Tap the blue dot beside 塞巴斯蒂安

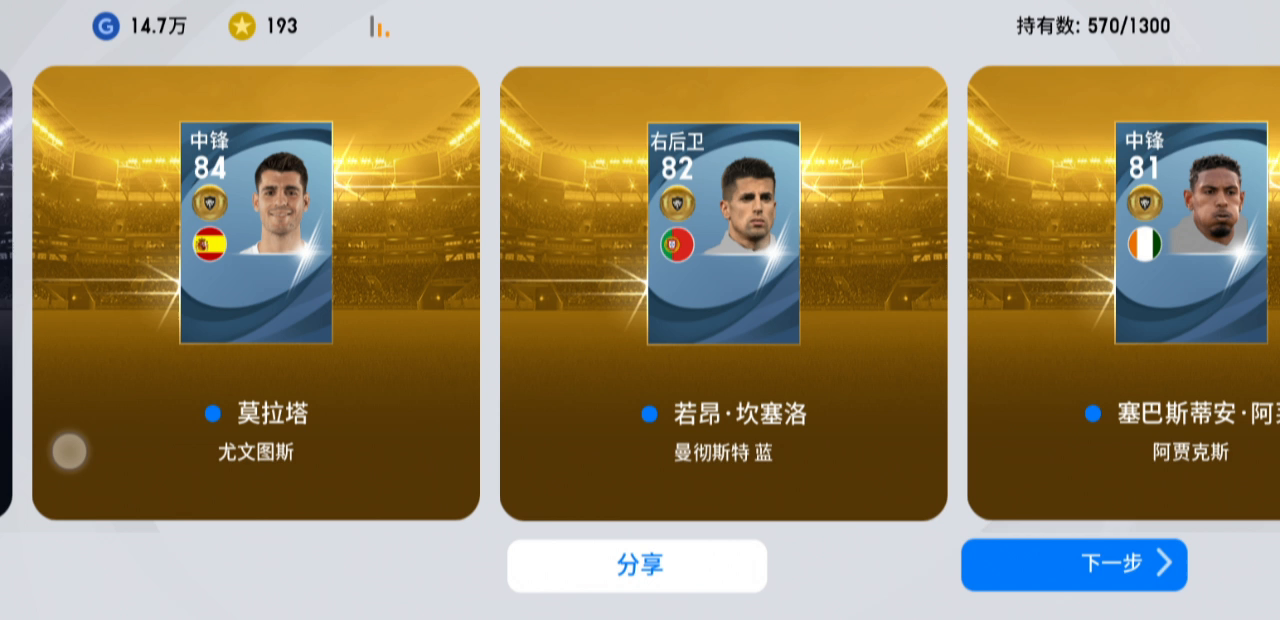pos(1093,413)
